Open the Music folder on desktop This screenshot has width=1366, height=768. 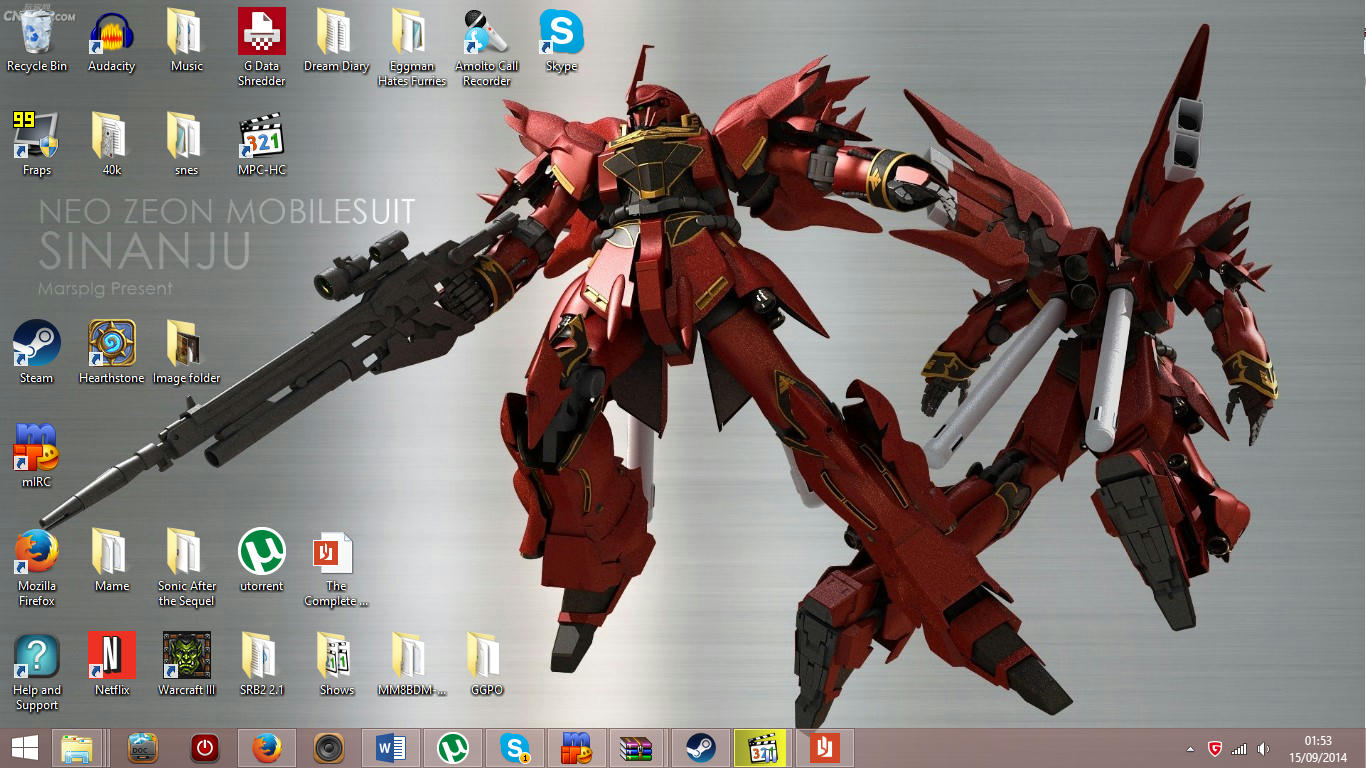point(186,41)
